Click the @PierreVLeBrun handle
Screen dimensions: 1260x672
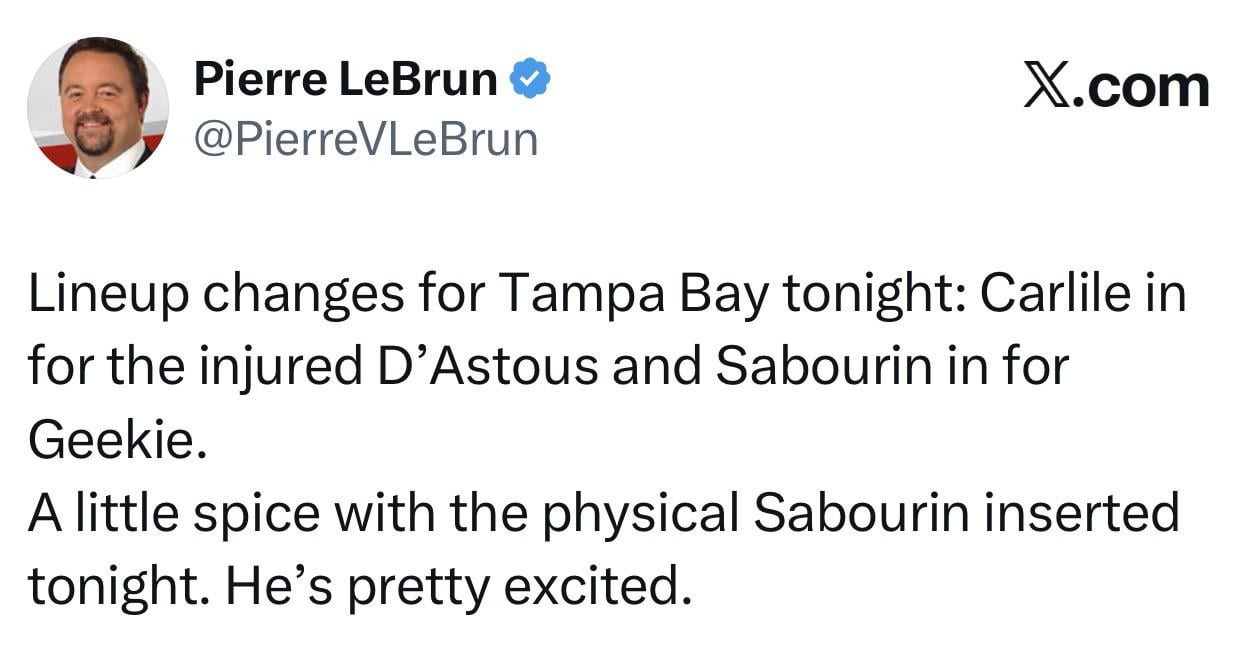coord(365,140)
